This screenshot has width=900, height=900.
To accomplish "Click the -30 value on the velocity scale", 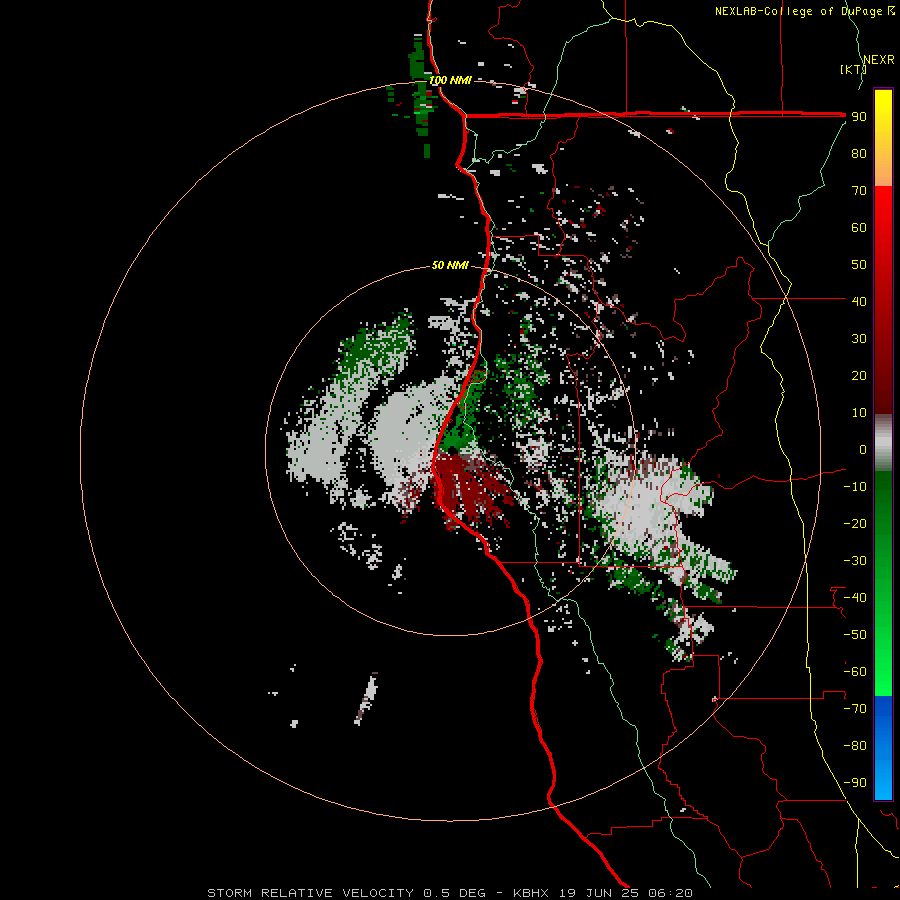I will [855, 561].
